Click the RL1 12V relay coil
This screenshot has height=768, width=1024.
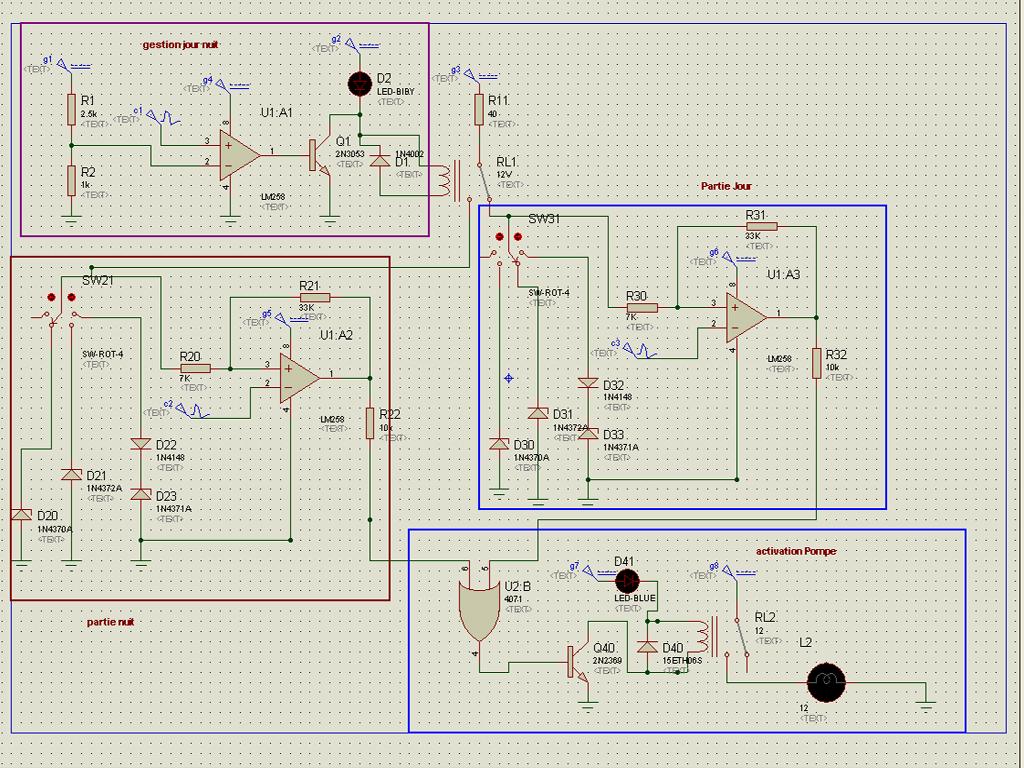click(x=444, y=180)
